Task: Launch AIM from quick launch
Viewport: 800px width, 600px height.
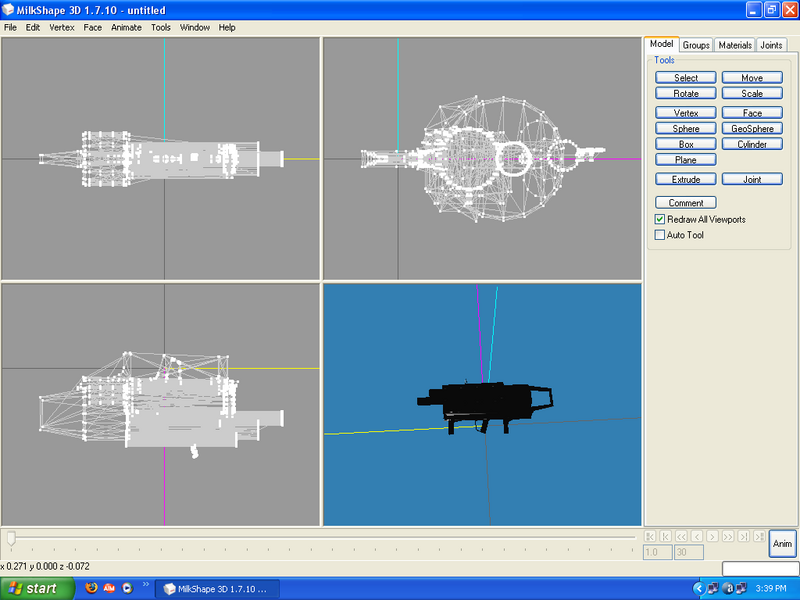Action: [109, 588]
